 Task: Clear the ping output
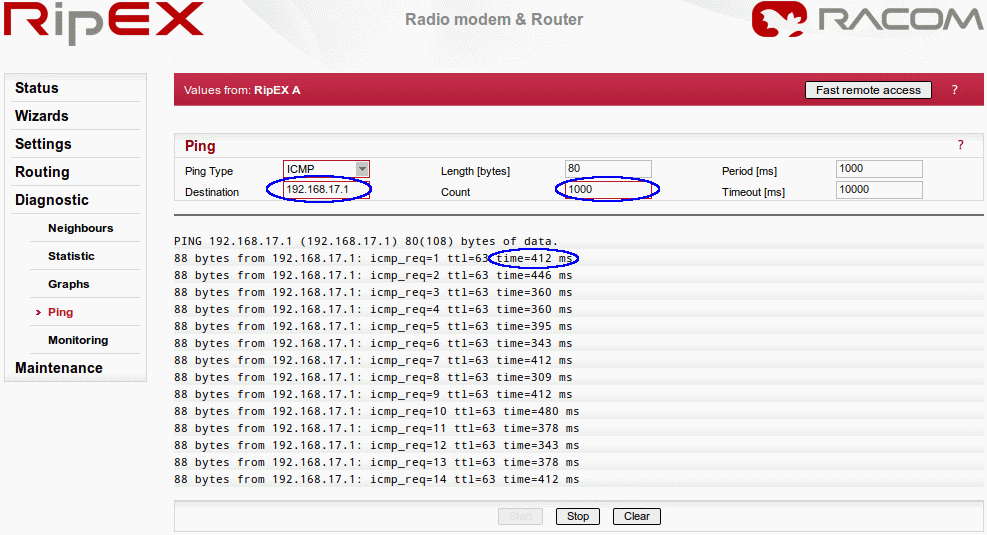point(636,516)
